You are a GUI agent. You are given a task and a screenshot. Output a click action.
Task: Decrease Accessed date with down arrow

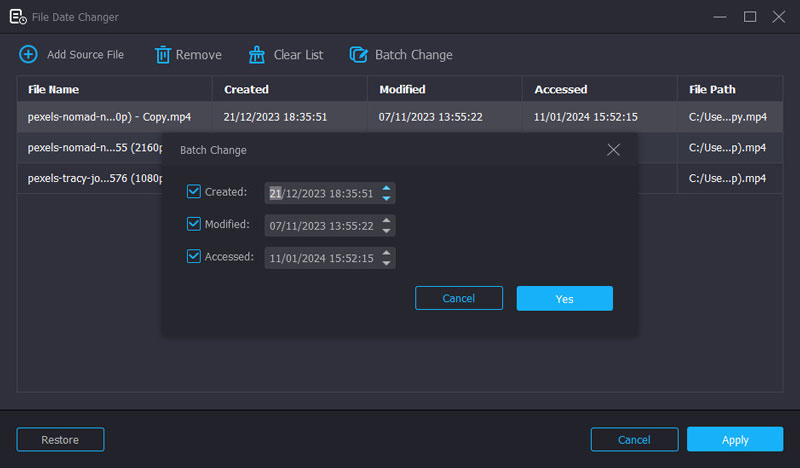387,263
